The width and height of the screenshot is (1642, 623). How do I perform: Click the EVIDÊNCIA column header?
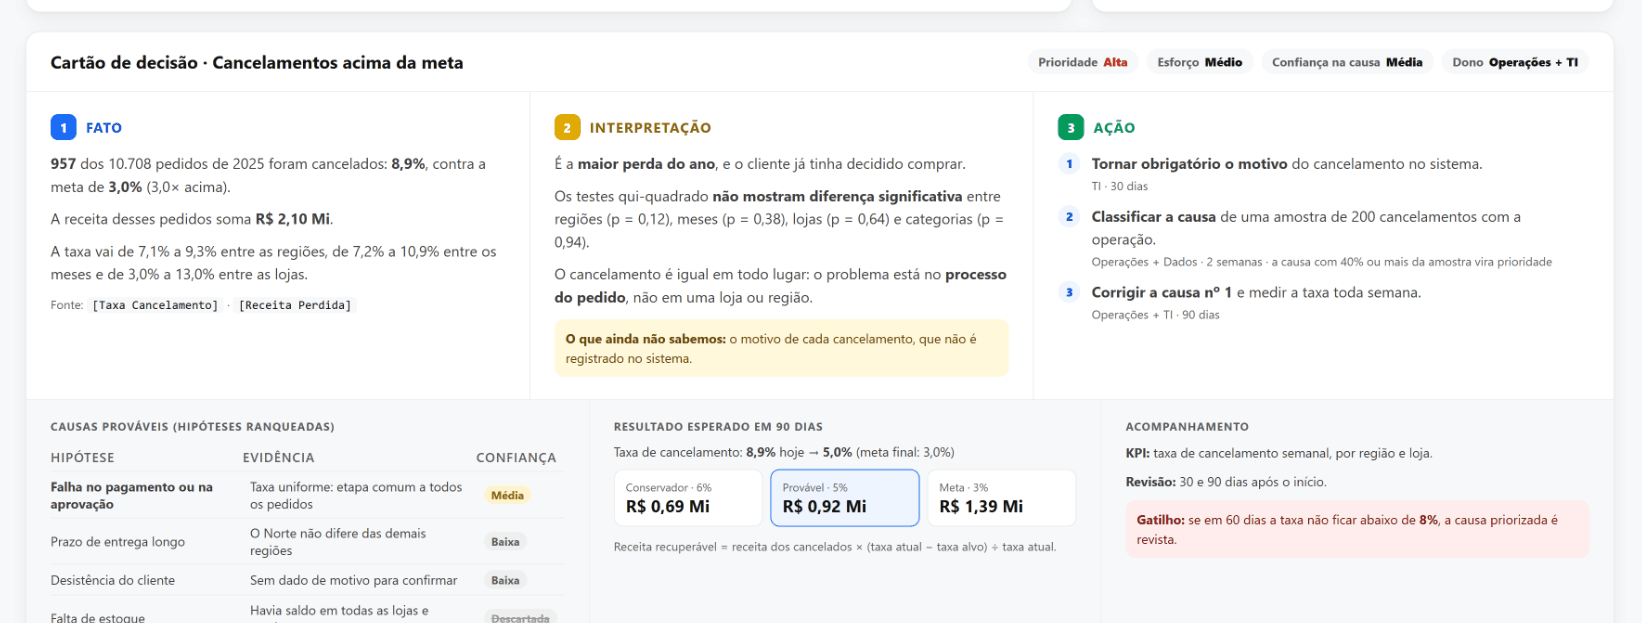tap(278, 457)
